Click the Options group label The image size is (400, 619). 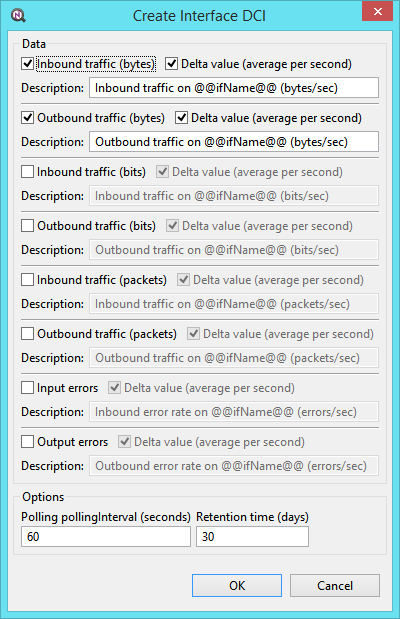pyautogui.click(x=43, y=497)
